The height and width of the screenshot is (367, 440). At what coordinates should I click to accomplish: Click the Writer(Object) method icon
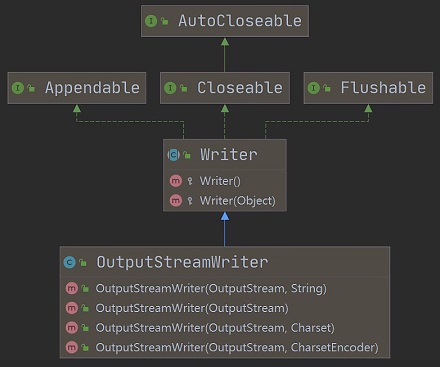pos(176,201)
